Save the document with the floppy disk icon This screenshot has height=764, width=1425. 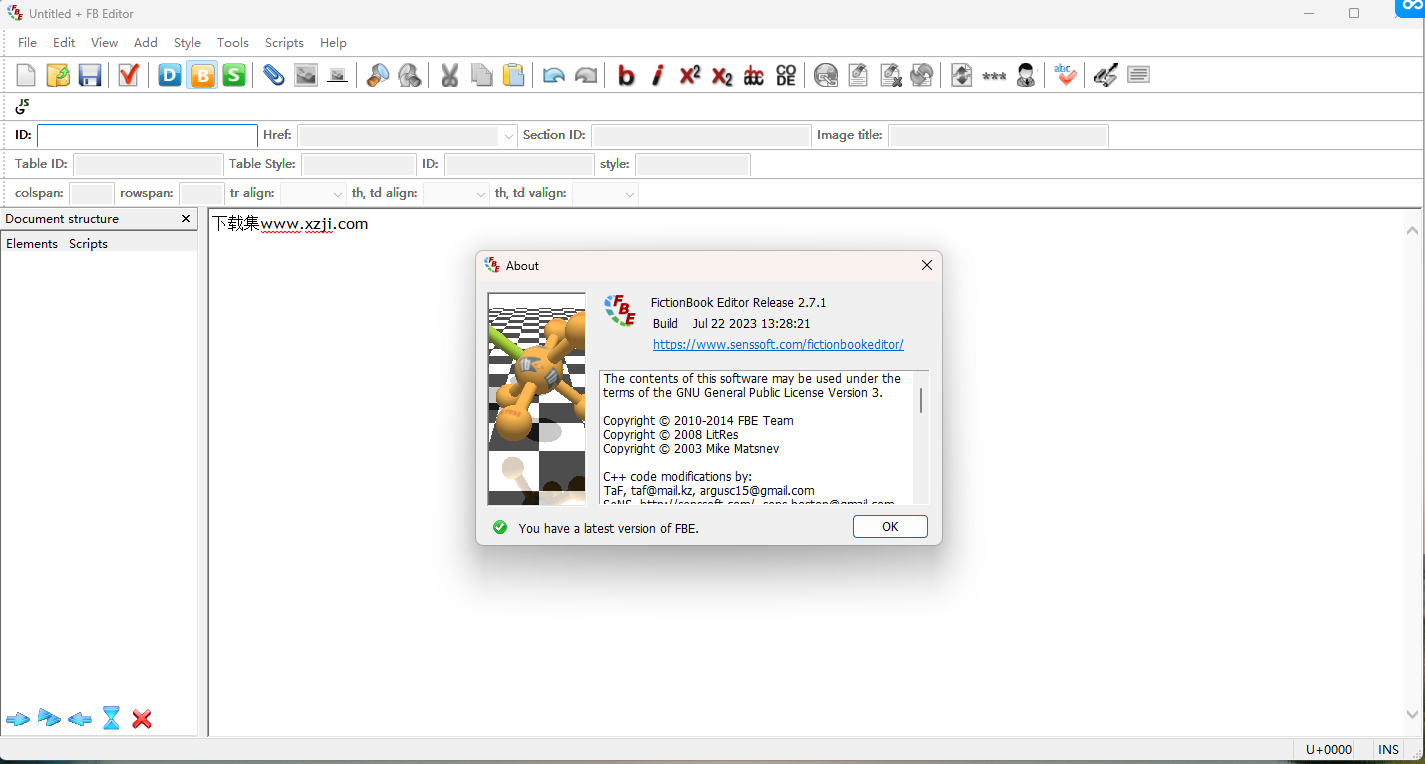coord(90,75)
